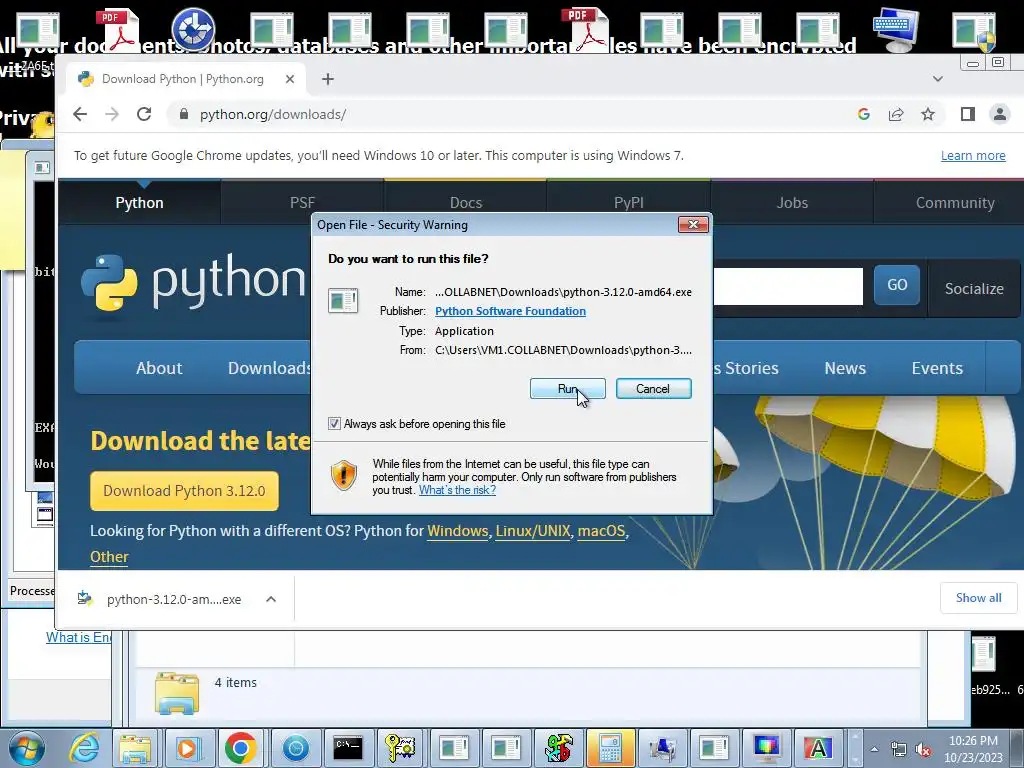Image resolution: width=1024 pixels, height=768 pixels.
Task: Click the network tray icon
Action: click(899, 750)
